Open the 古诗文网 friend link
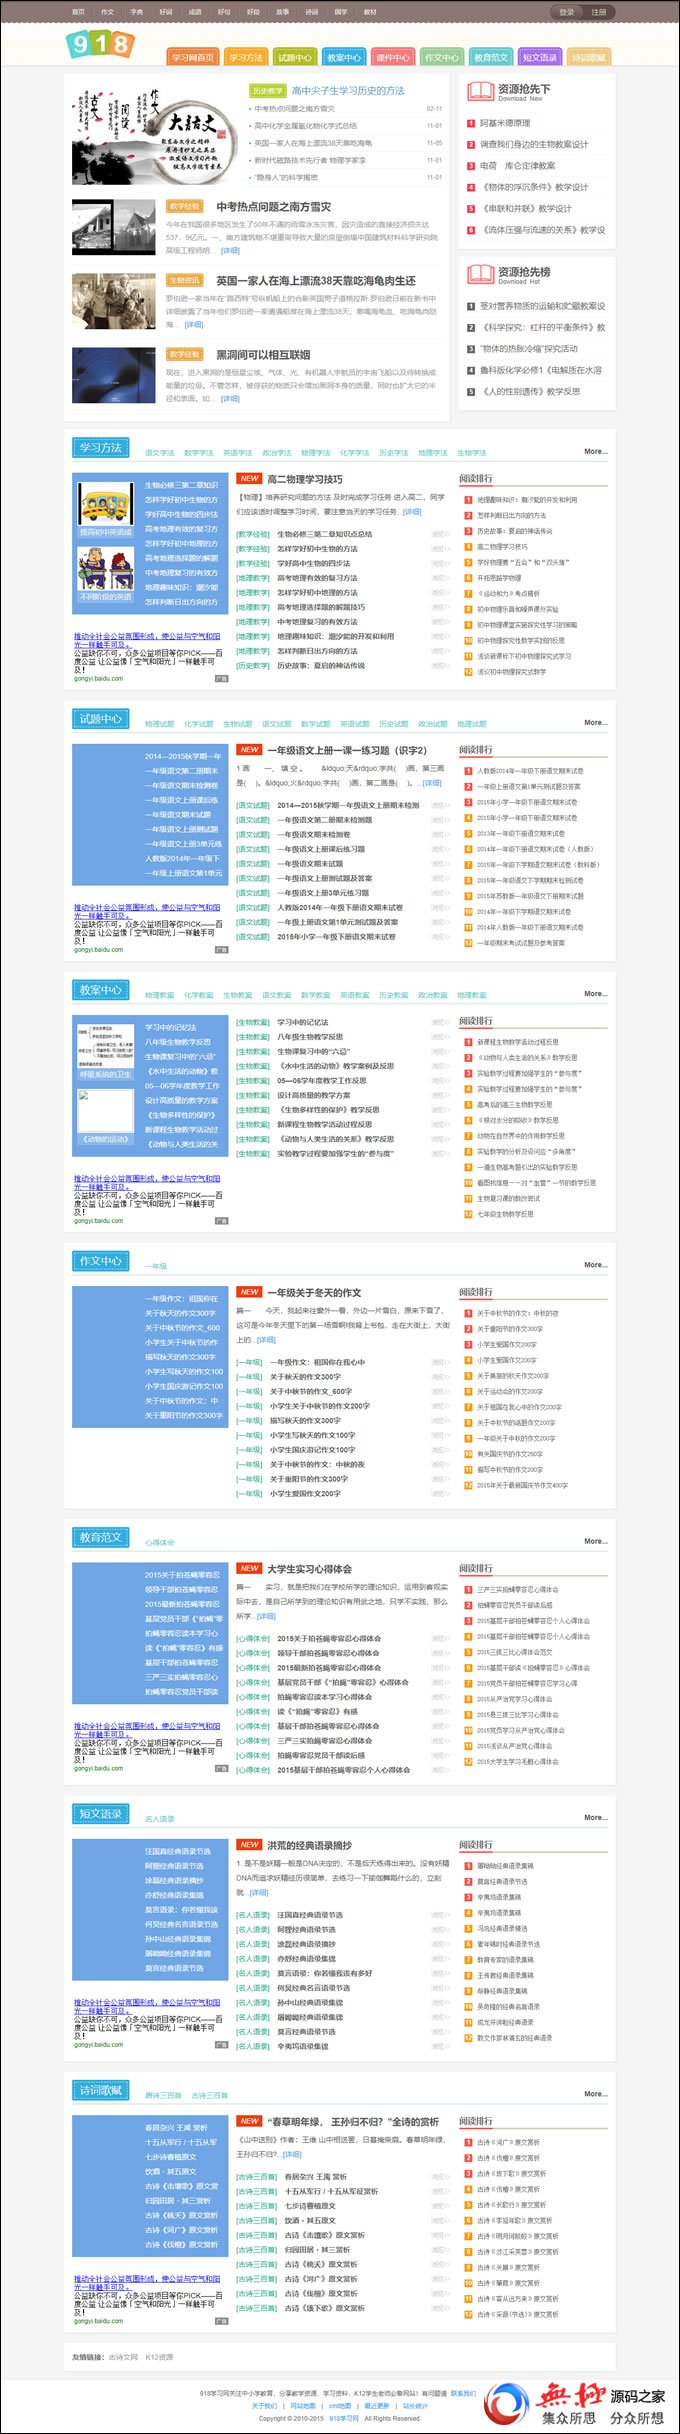 click(x=123, y=2357)
